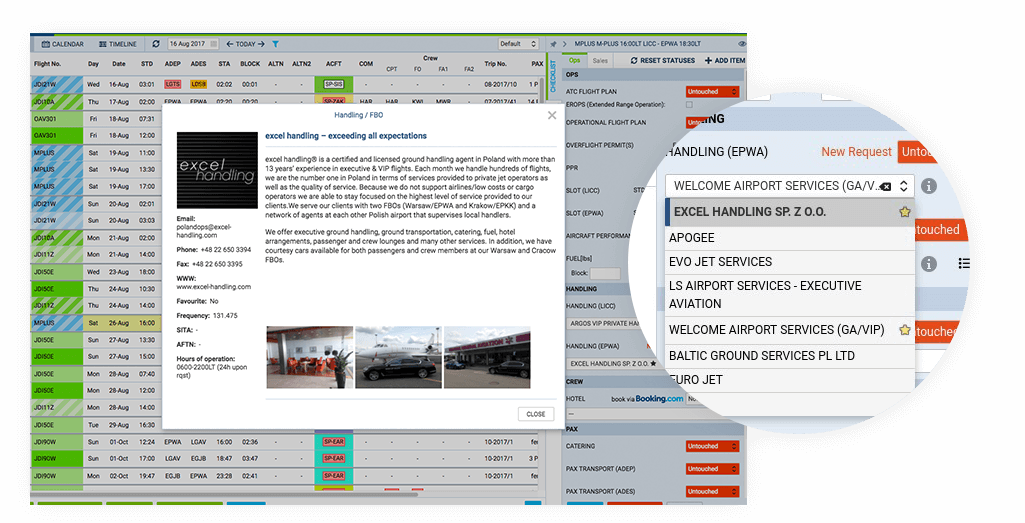The width and height of the screenshot is (1025, 523).
Task: Open the ATC Flight Plan status dropdown
Action: click(714, 91)
